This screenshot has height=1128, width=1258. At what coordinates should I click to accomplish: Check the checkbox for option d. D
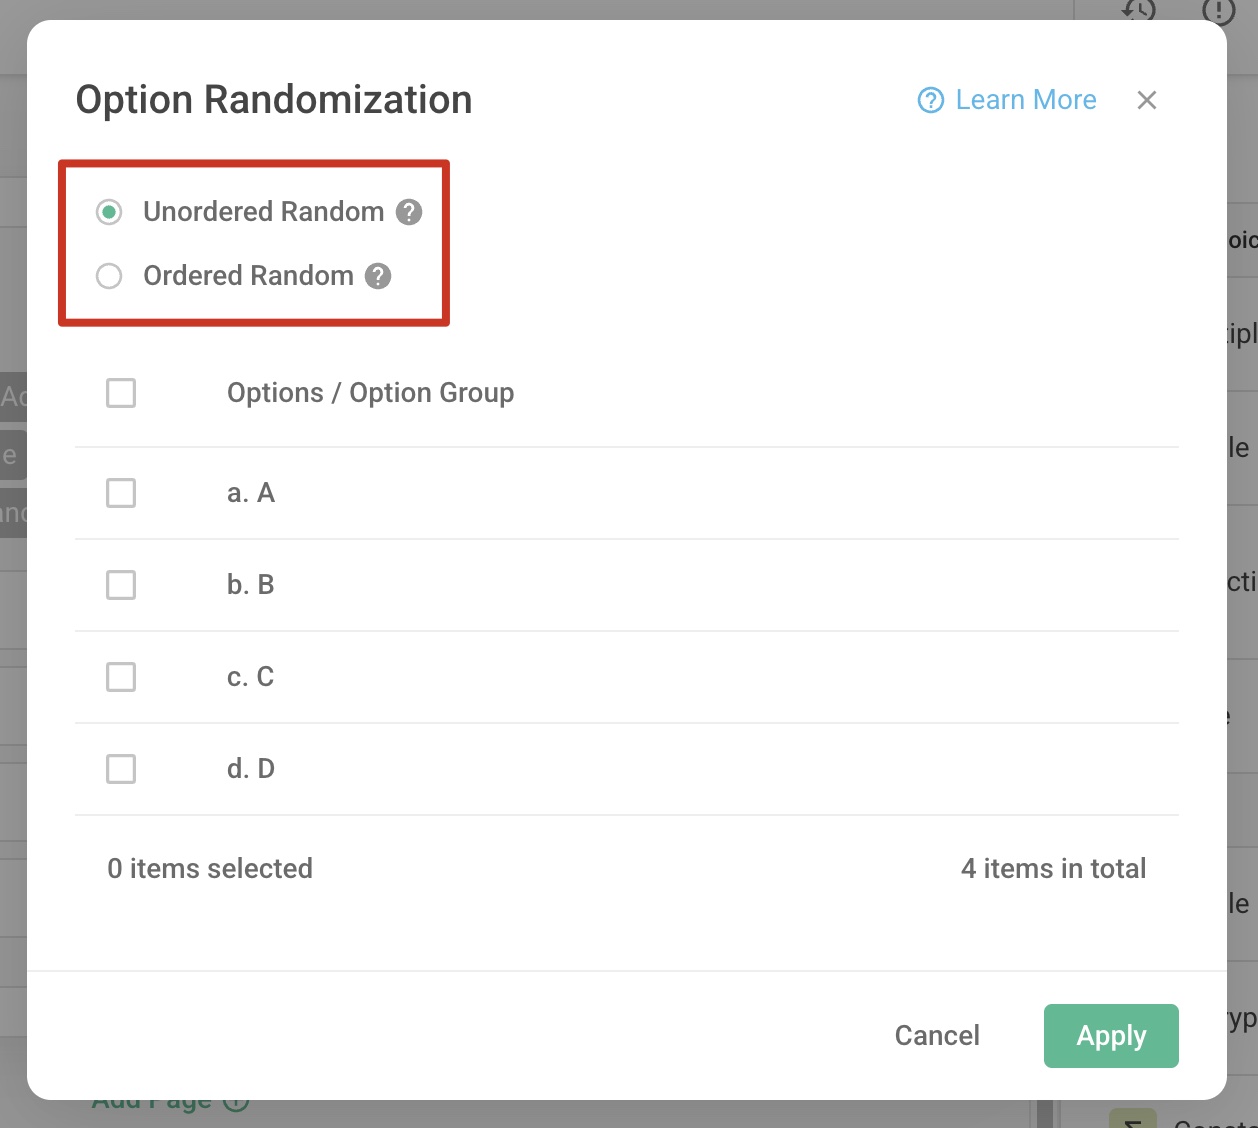tap(120, 769)
